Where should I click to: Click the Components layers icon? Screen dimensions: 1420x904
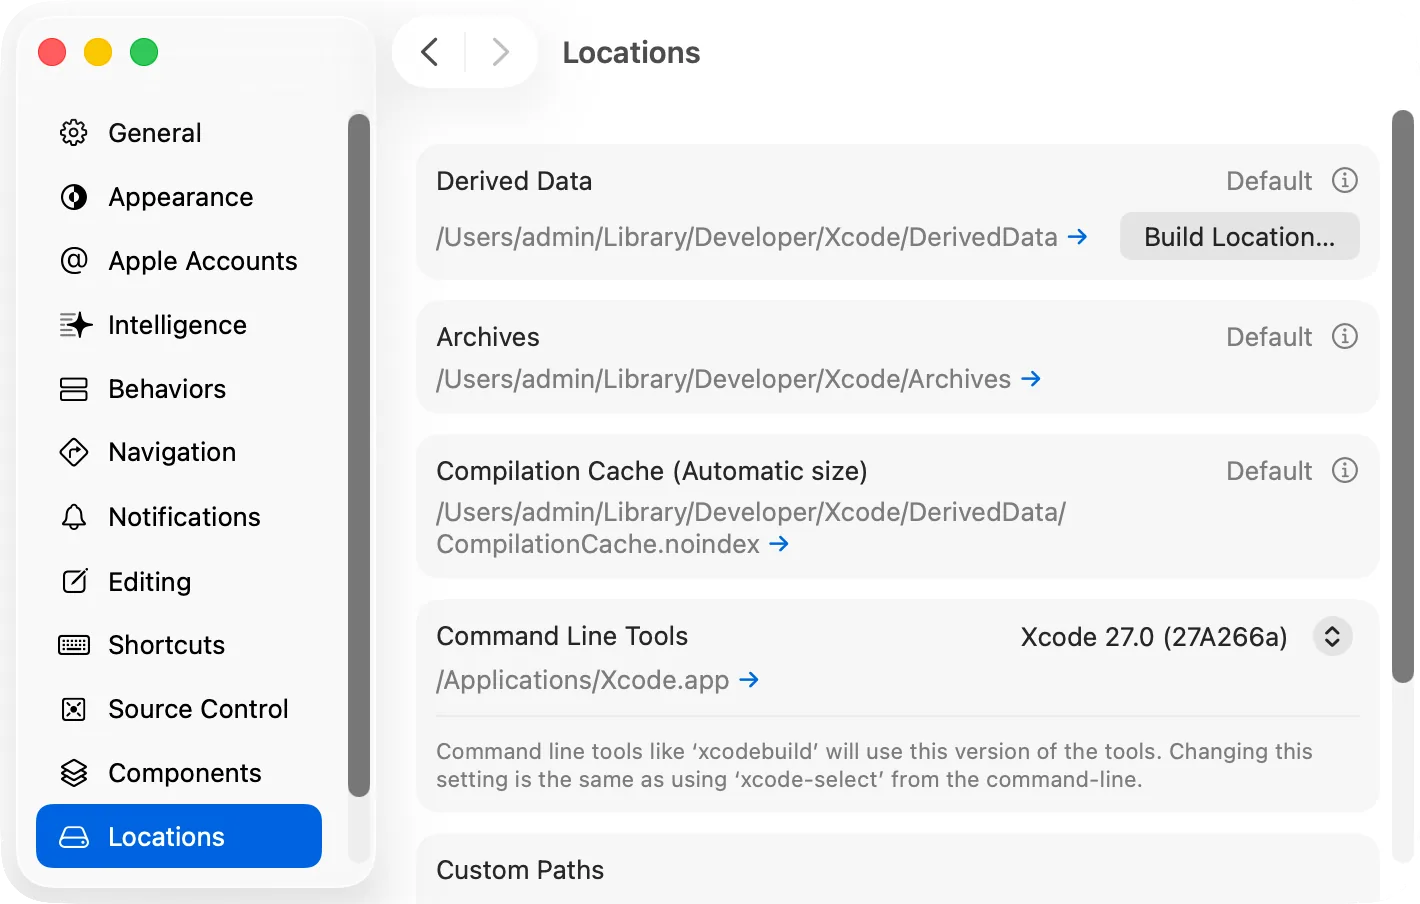coord(74,773)
